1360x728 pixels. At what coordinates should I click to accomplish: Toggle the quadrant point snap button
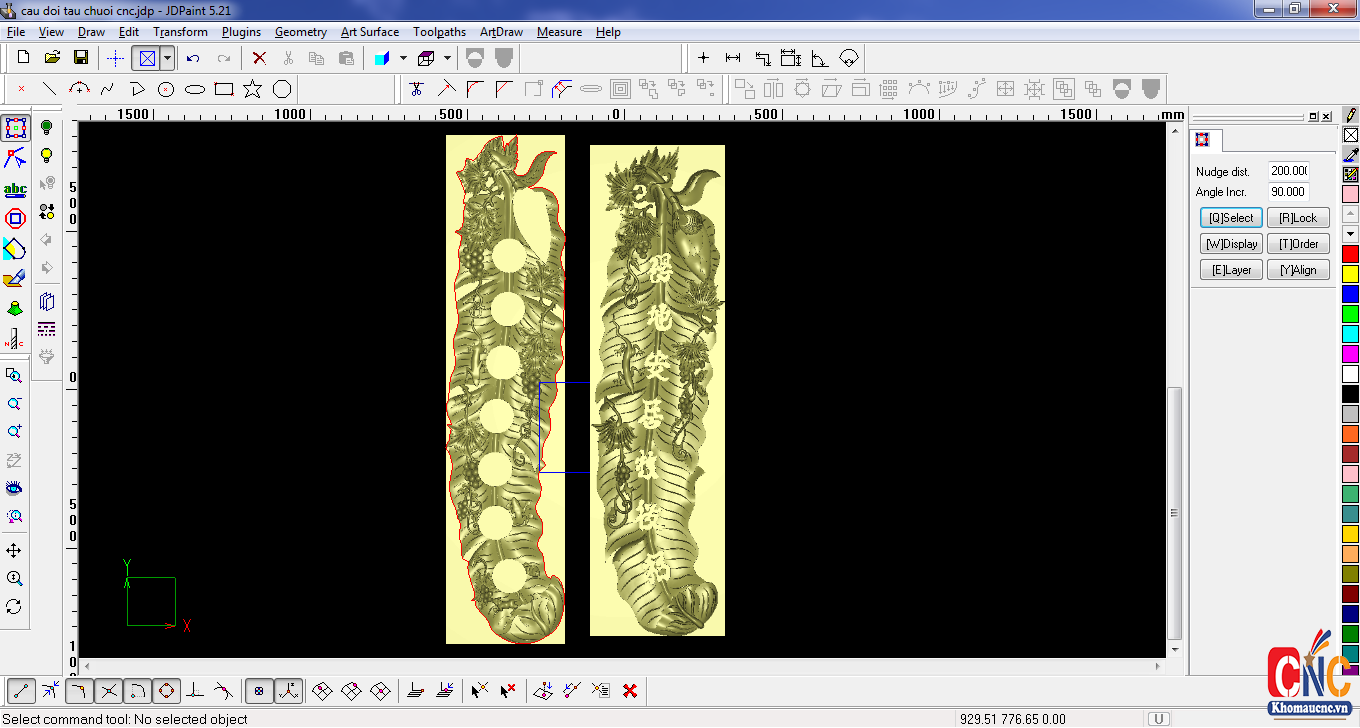click(x=167, y=690)
